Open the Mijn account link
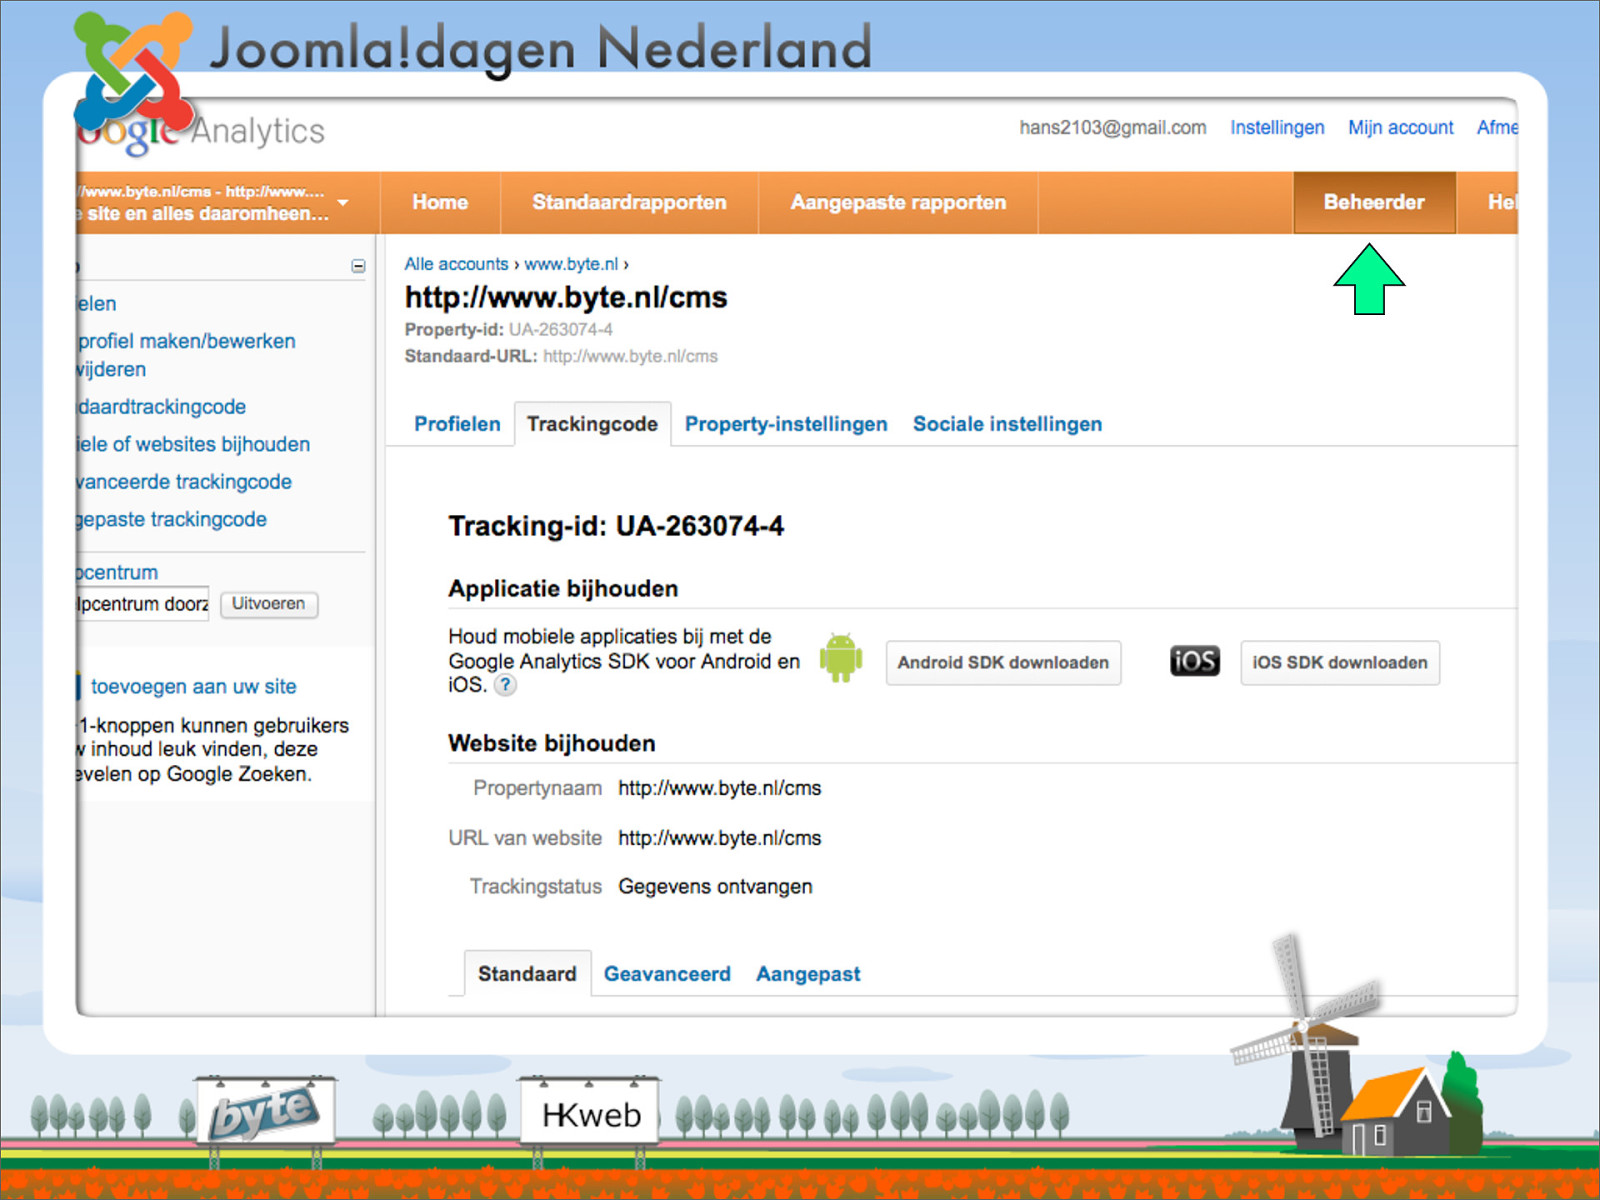The width and height of the screenshot is (1600, 1200). coord(1401,128)
